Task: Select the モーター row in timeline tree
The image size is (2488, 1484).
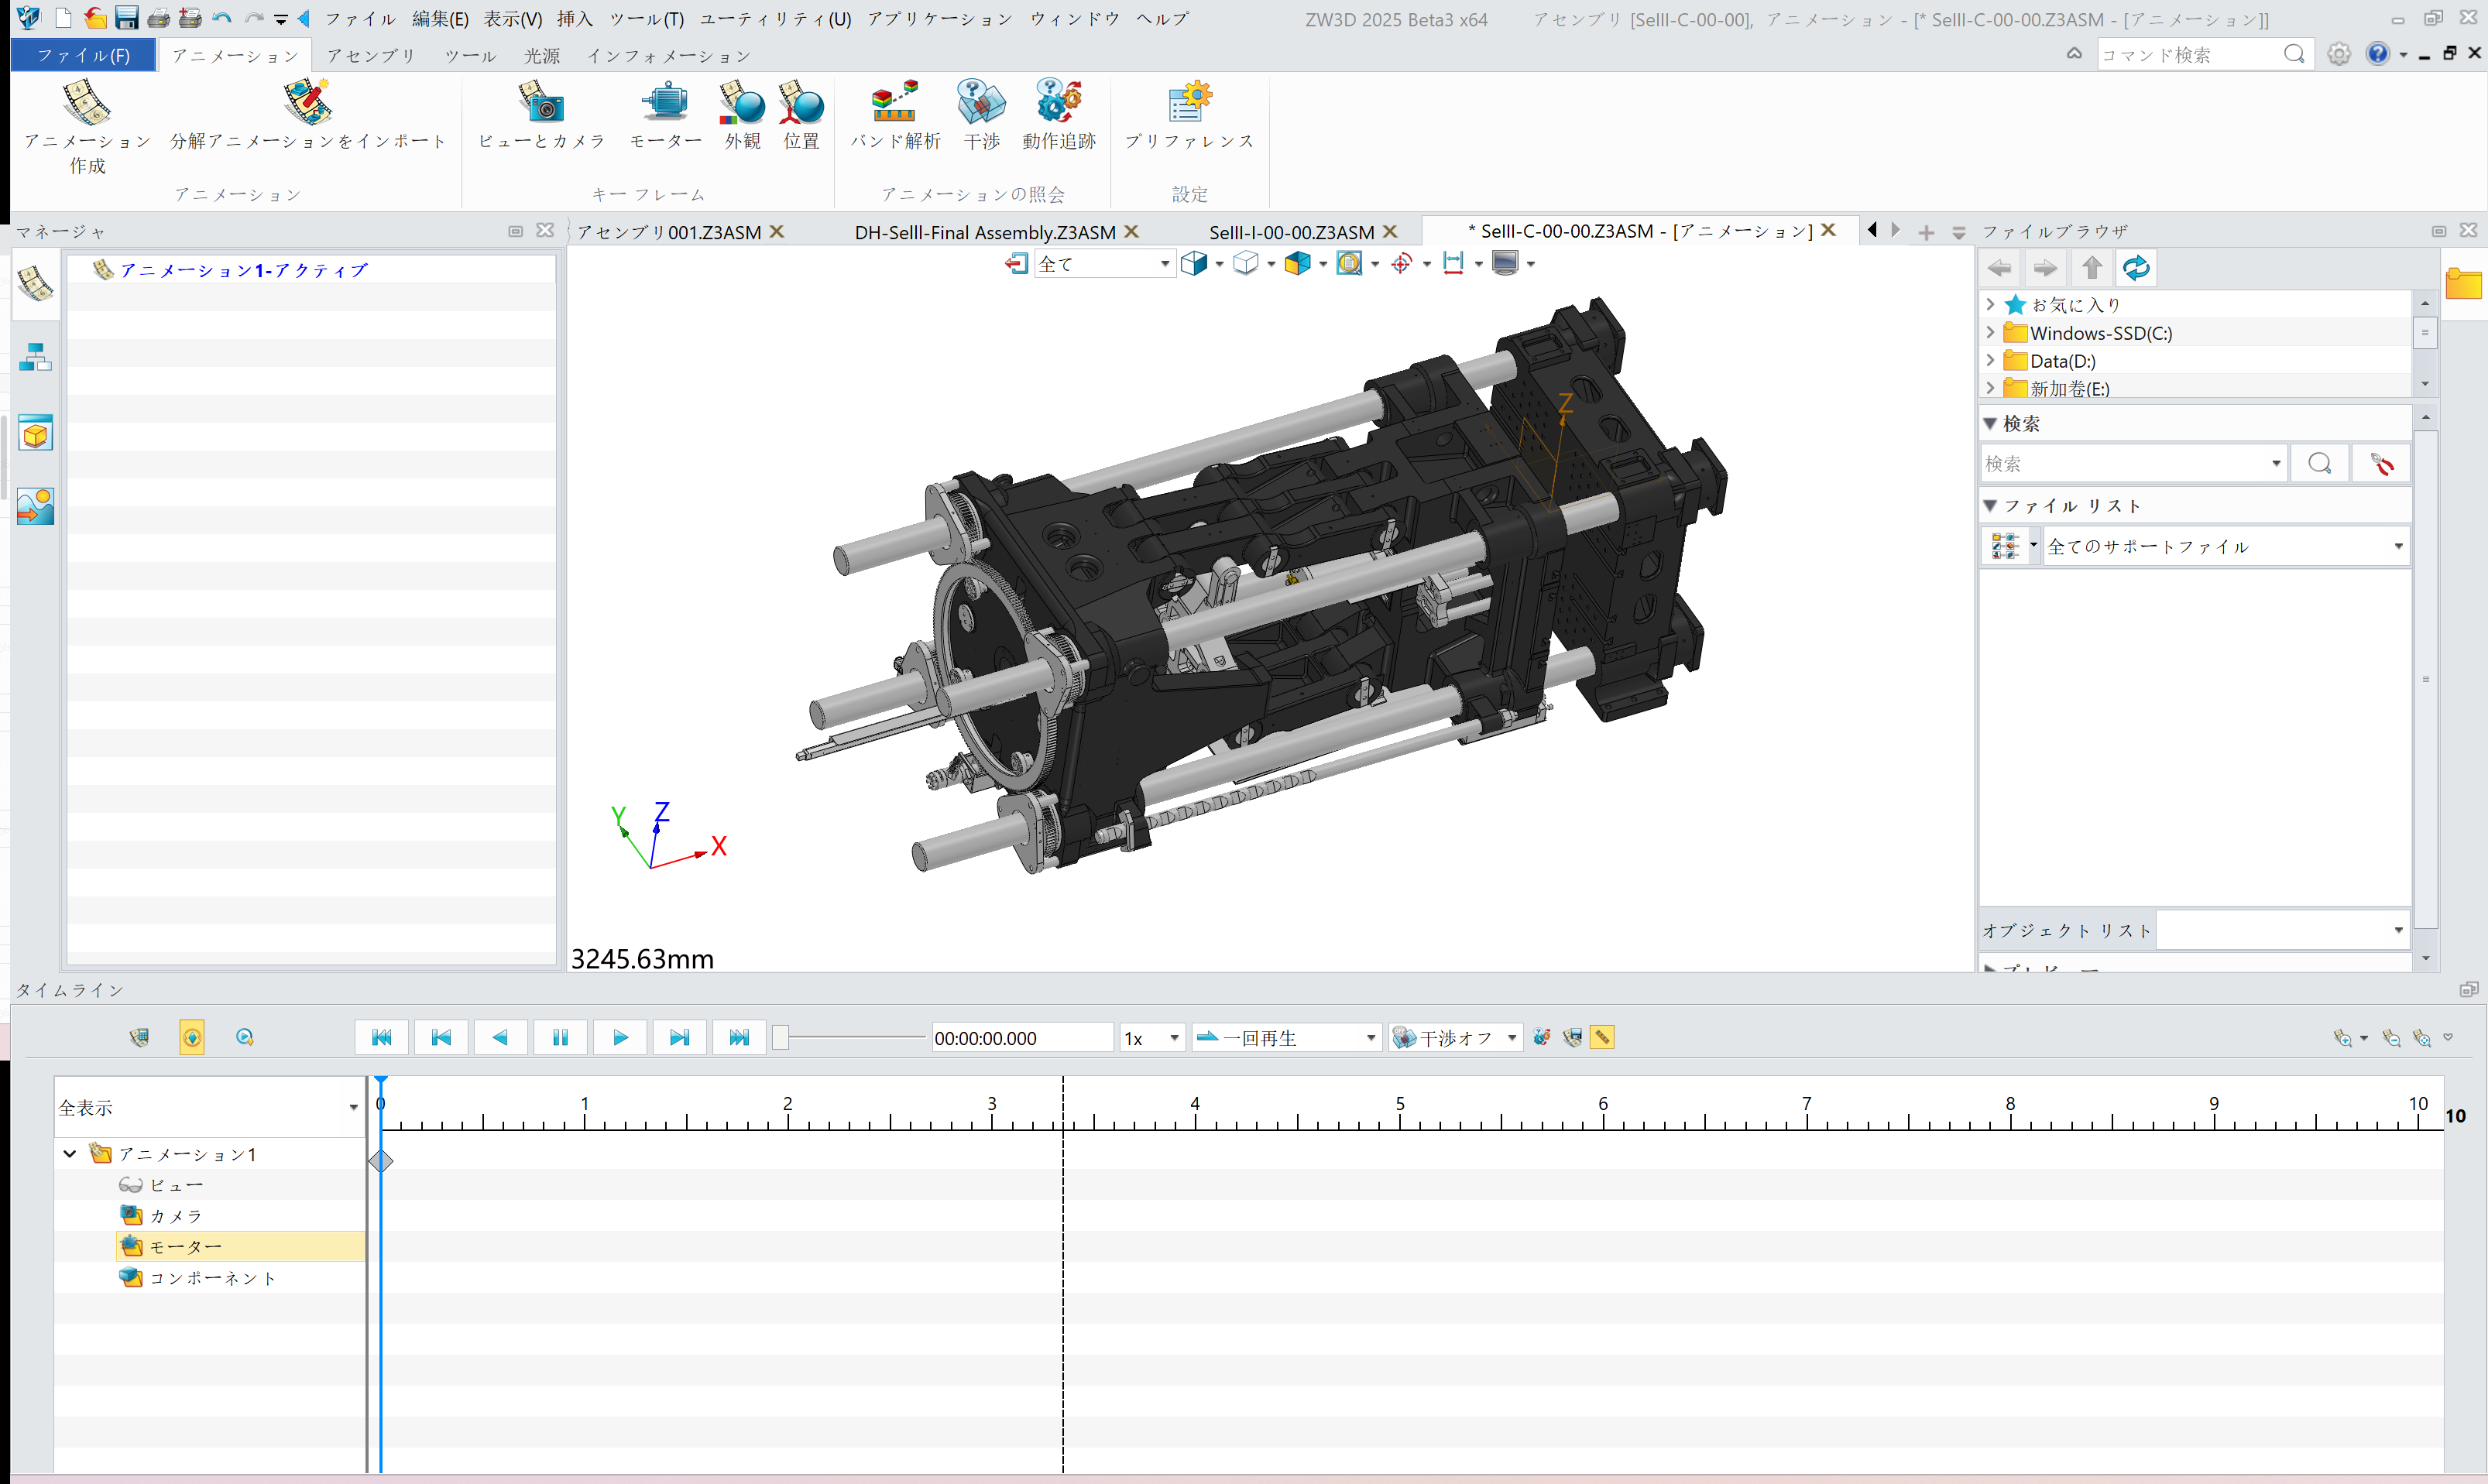Action: [240, 1246]
